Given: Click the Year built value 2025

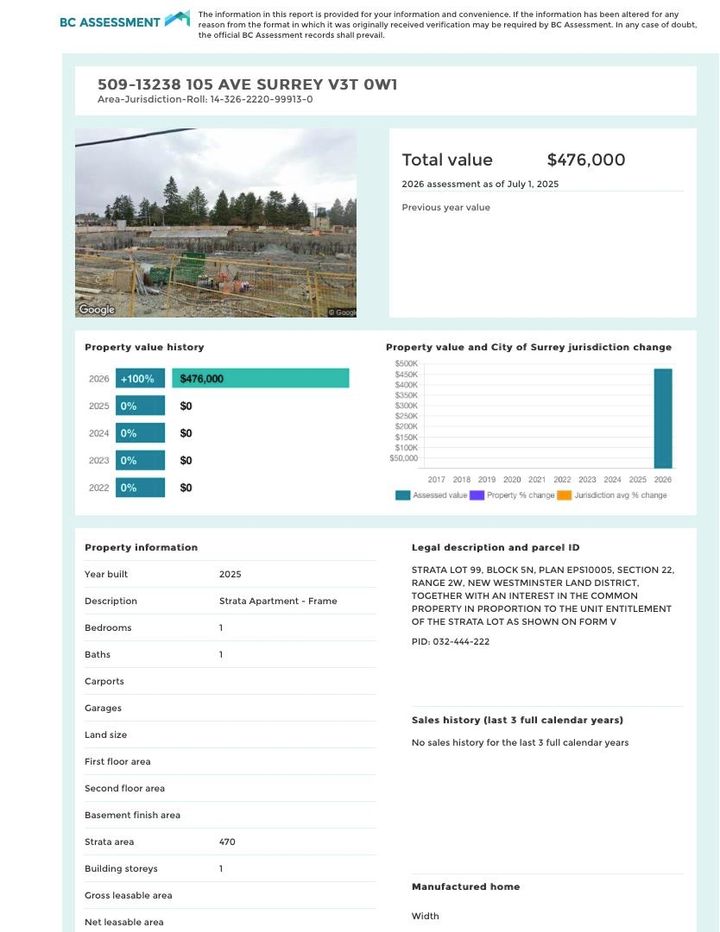Looking at the screenshot, I should [x=230, y=575].
